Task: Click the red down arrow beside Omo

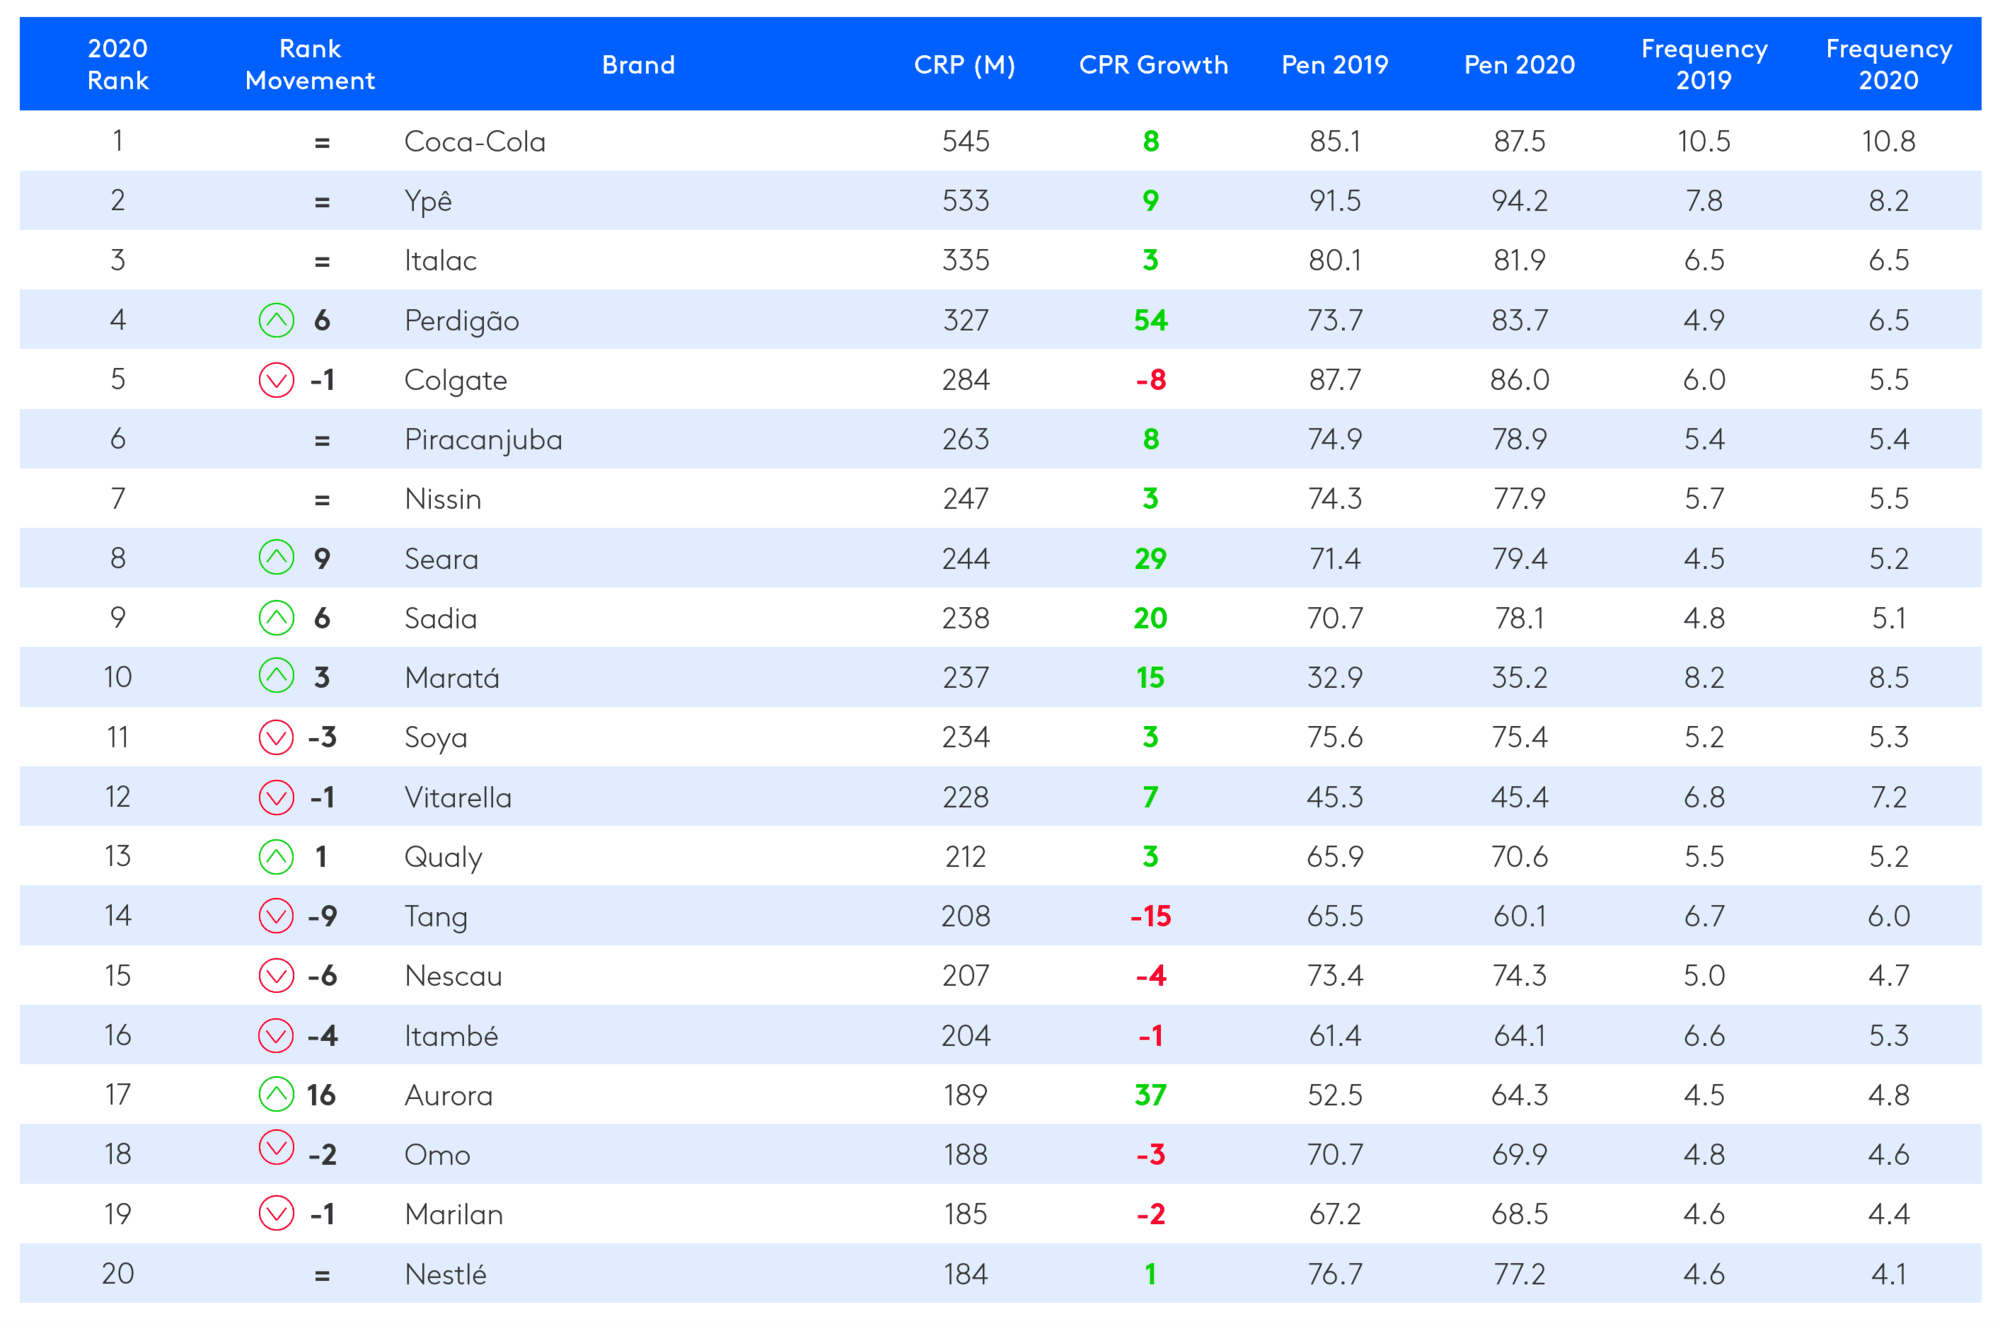Action: point(276,1148)
